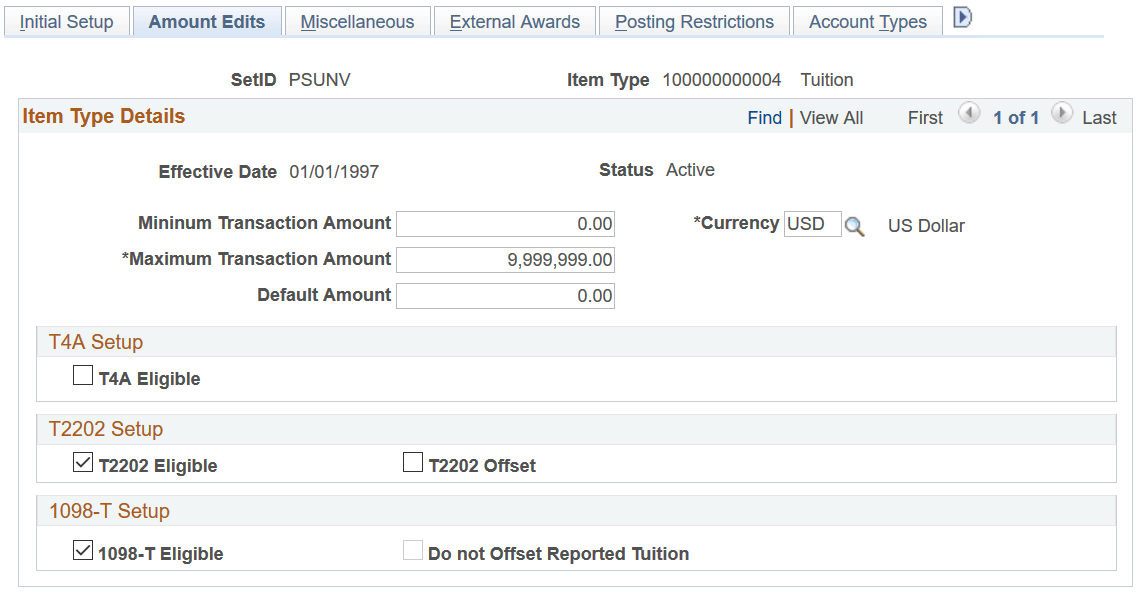This screenshot has height=592, width=1138.
Task: Click the View All link
Action: pyautogui.click(x=831, y=118)
